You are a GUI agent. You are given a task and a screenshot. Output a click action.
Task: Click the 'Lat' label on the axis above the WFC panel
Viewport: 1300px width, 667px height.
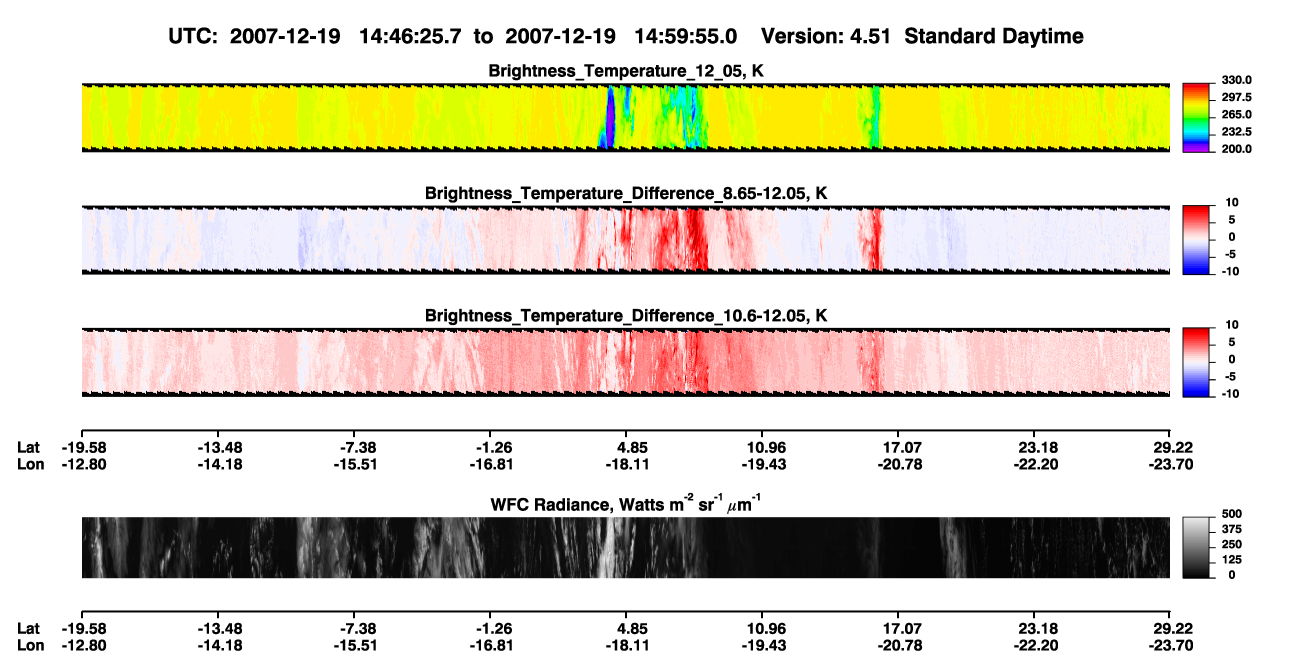pyautogui.click(x=29, y=448)
